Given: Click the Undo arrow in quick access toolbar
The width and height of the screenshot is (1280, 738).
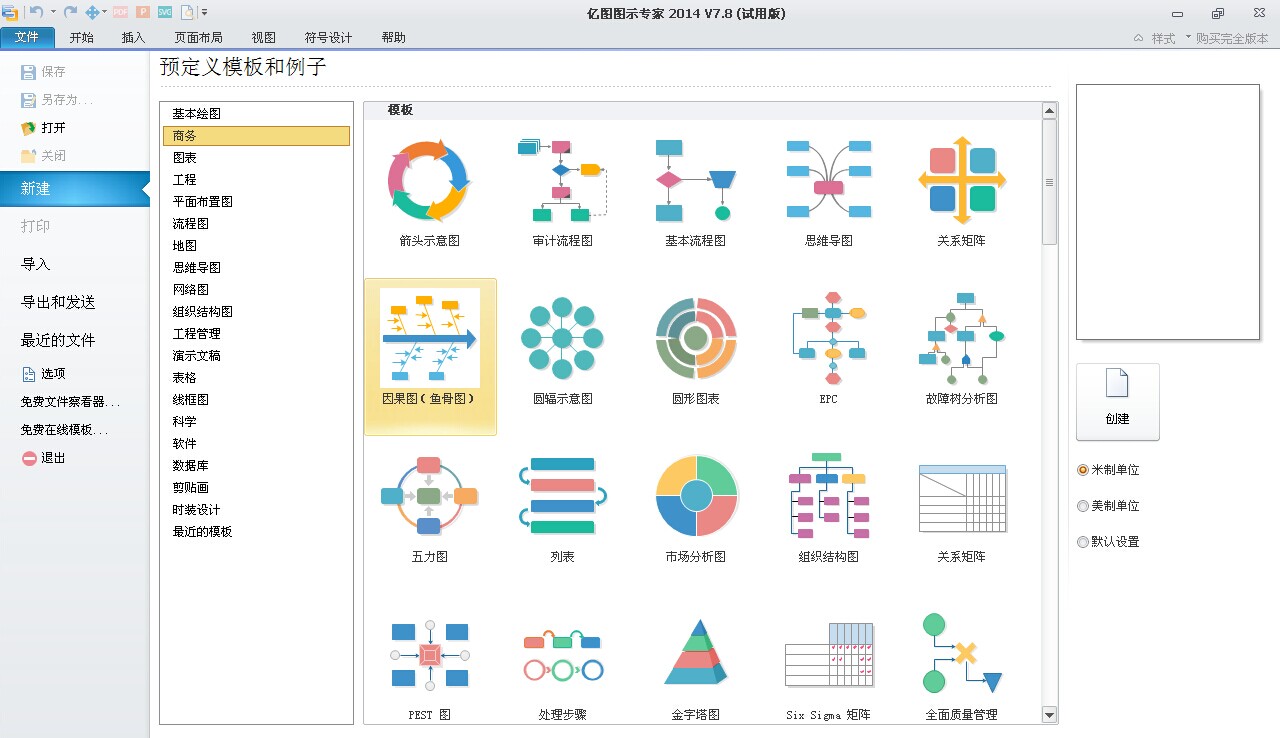Looking at the screenshot, I should click(x=36, y=12).
